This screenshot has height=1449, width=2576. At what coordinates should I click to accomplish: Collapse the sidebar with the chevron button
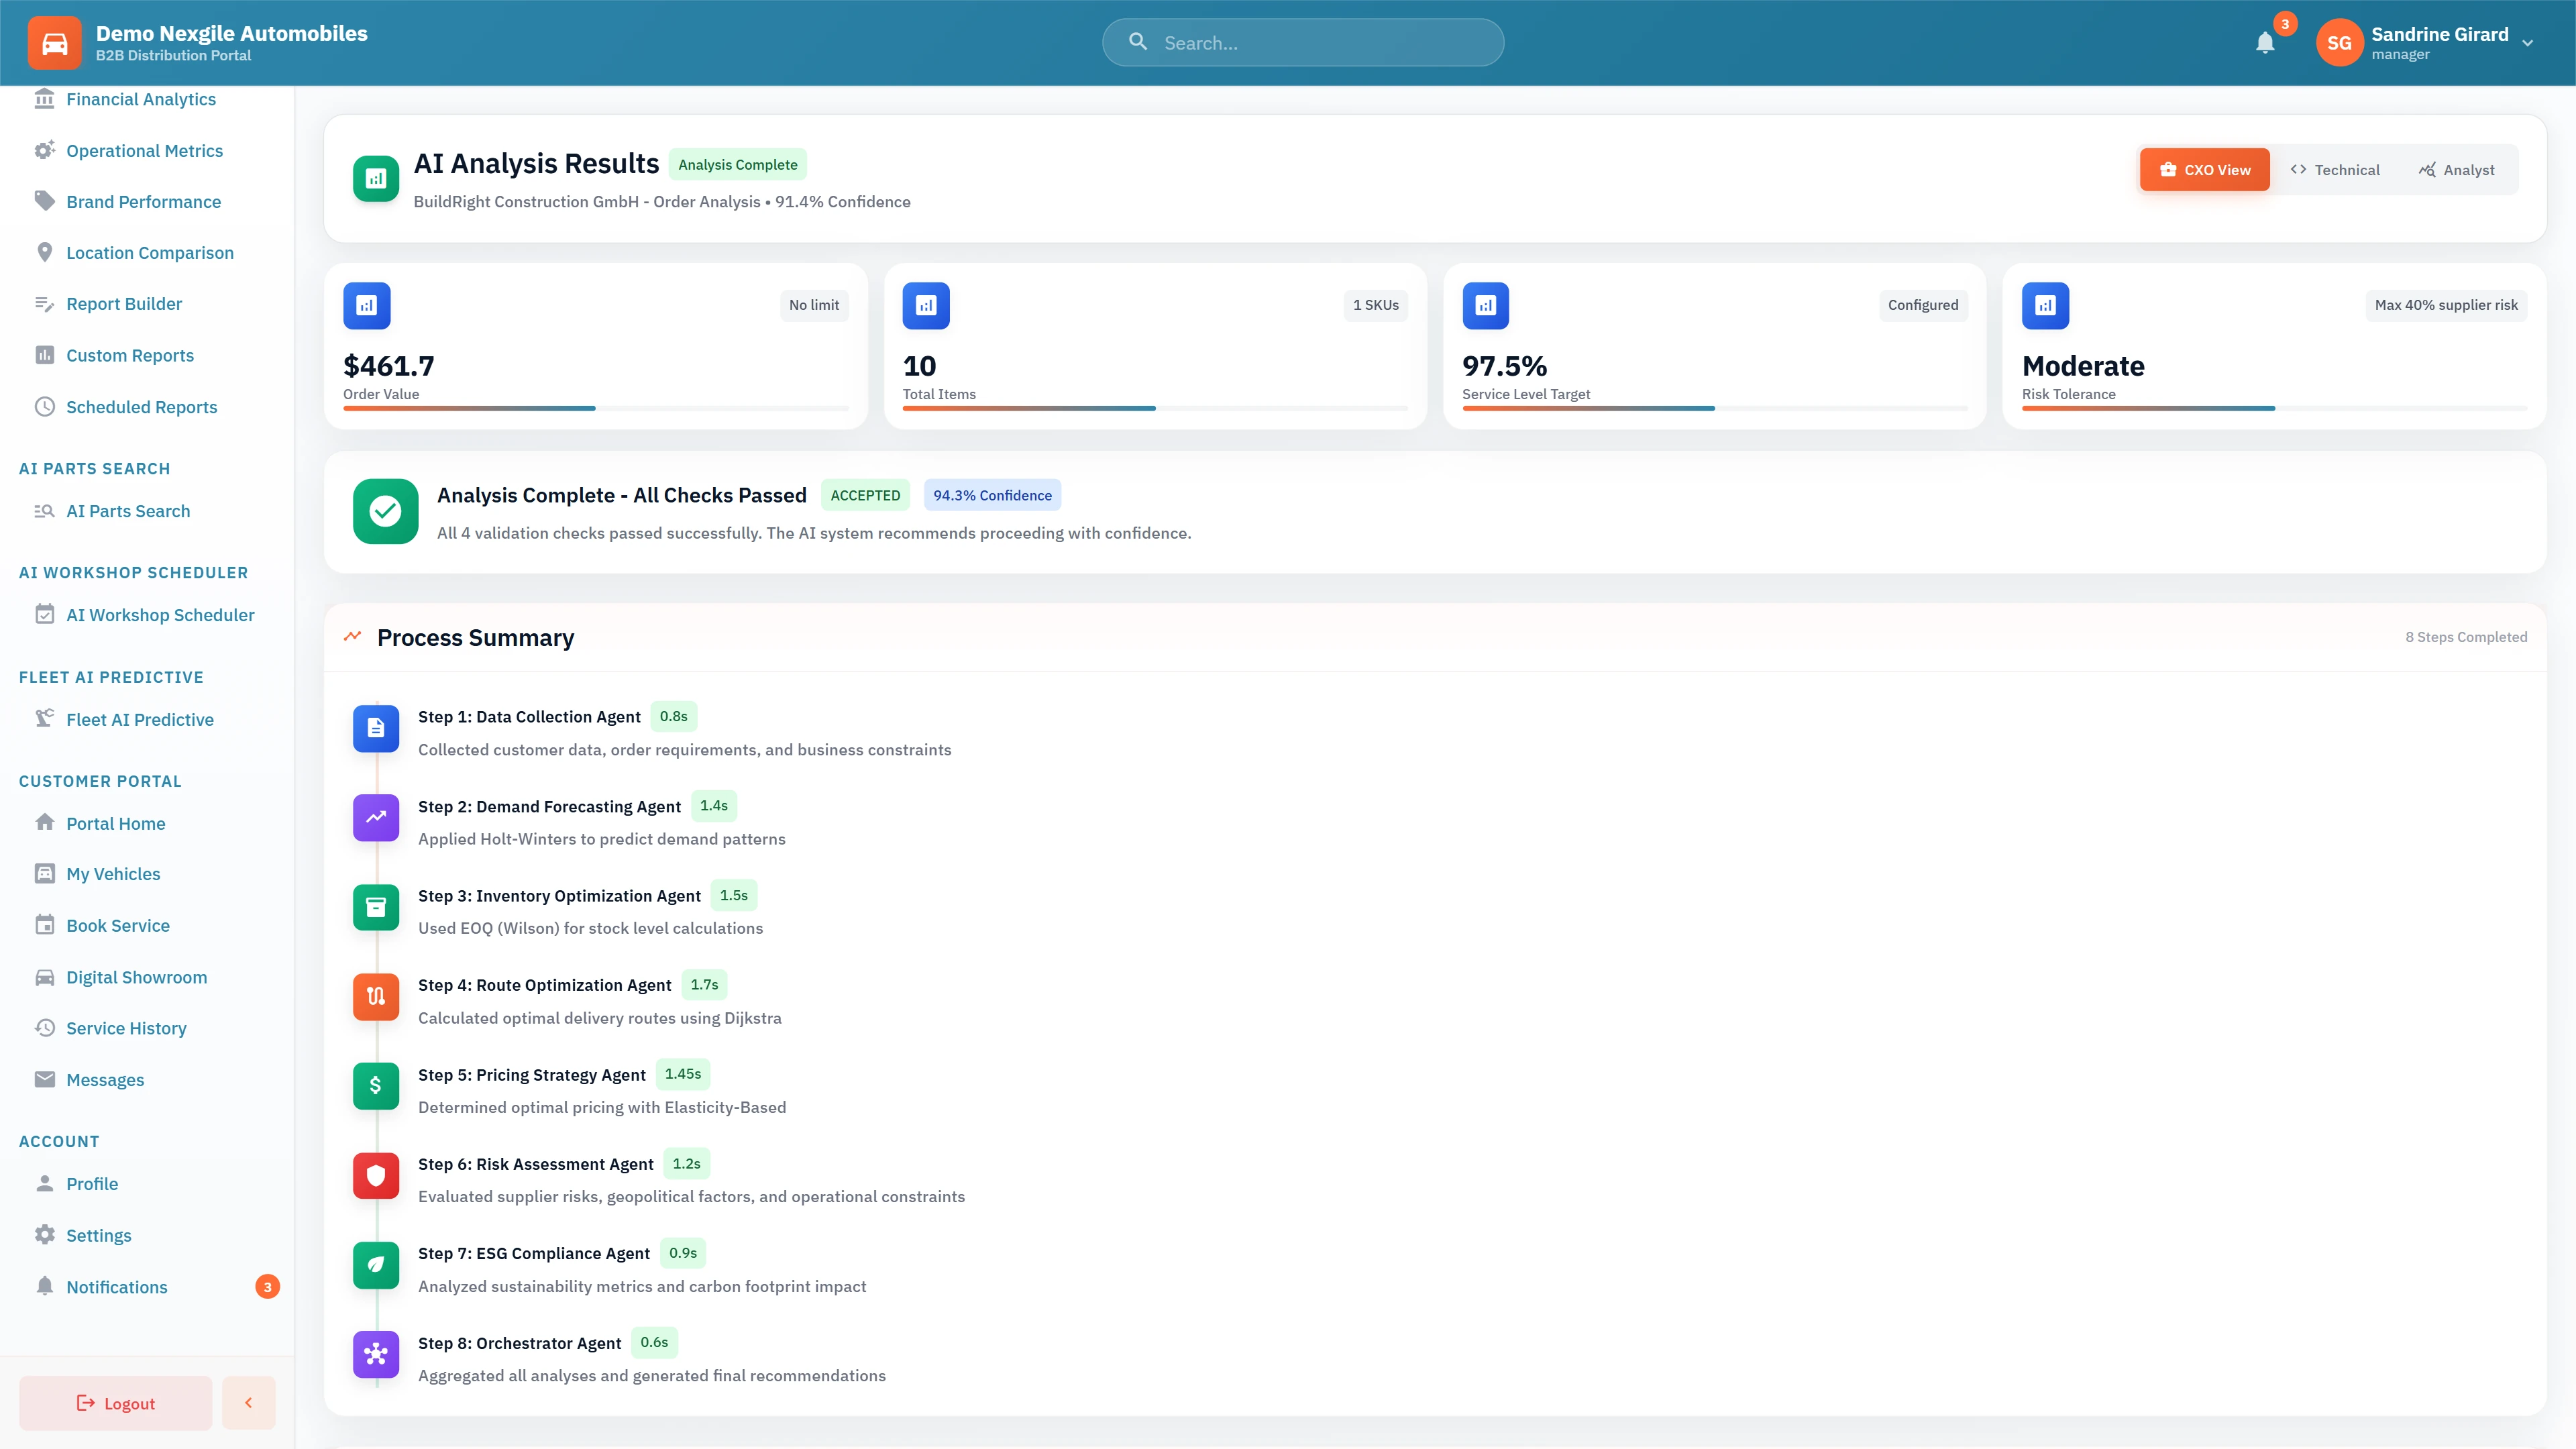pyautogui.click(x=248, y=1402)
